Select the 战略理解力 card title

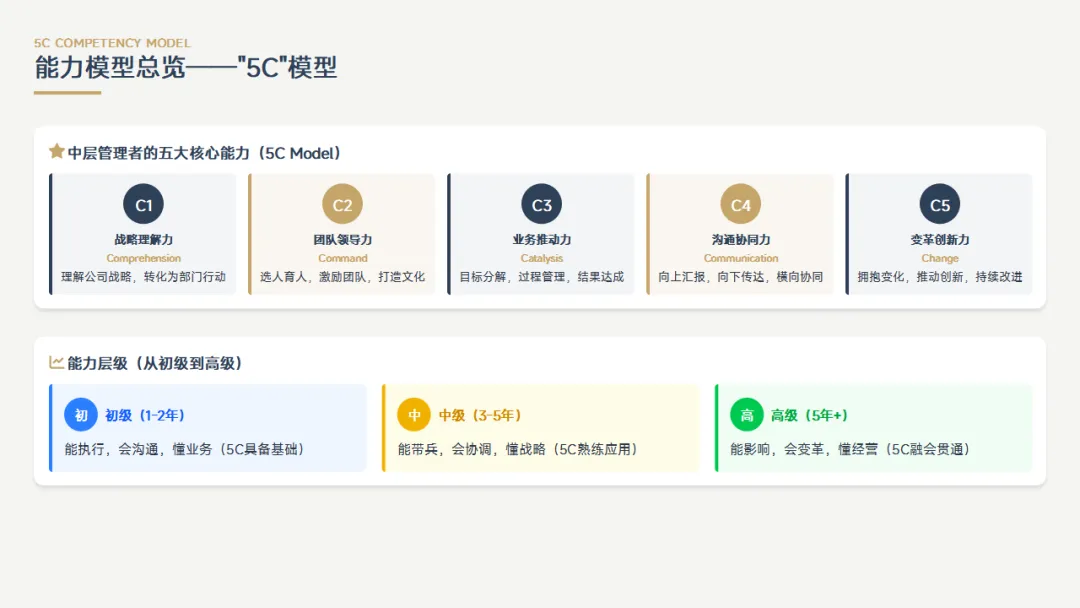[143, 240]
